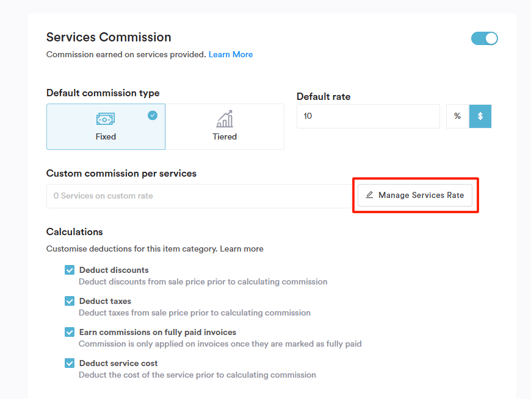Click the 'Deduct discounts' label

(x=114, y=270)
